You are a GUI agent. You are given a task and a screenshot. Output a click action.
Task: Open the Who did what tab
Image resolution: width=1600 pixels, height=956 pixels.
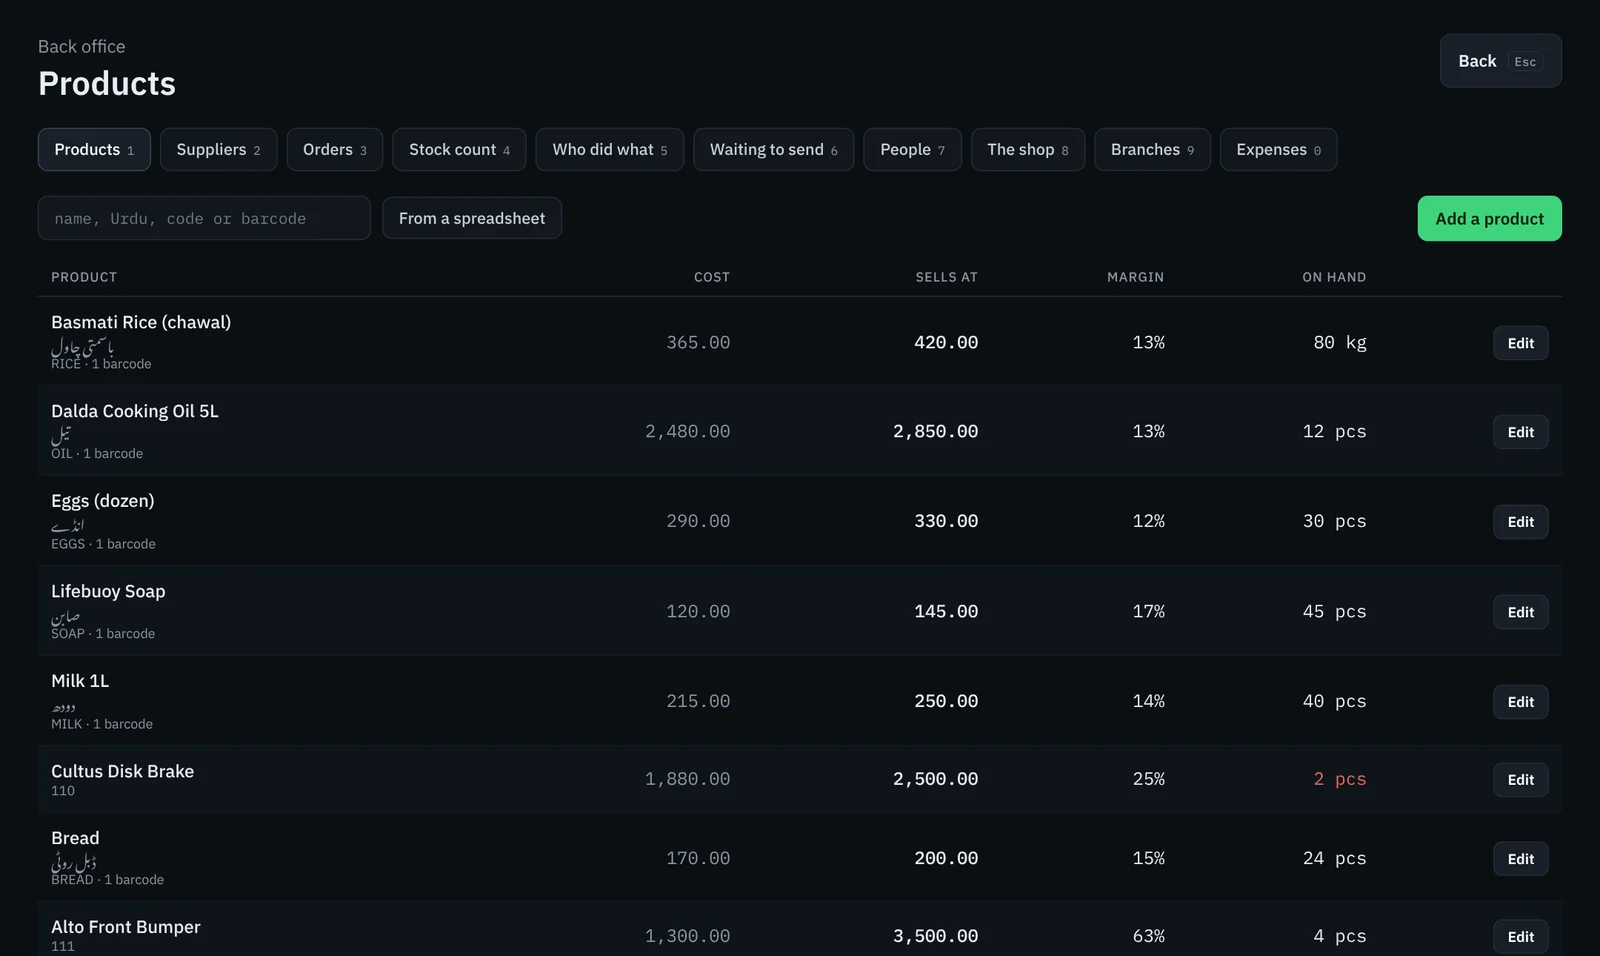click(609, 149)
